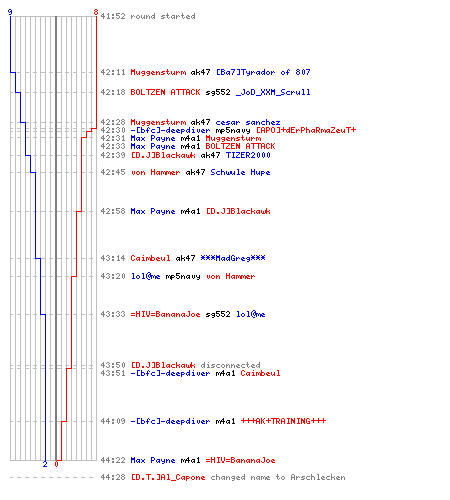Click the red team count 8
450x500 pixels.
96,12
